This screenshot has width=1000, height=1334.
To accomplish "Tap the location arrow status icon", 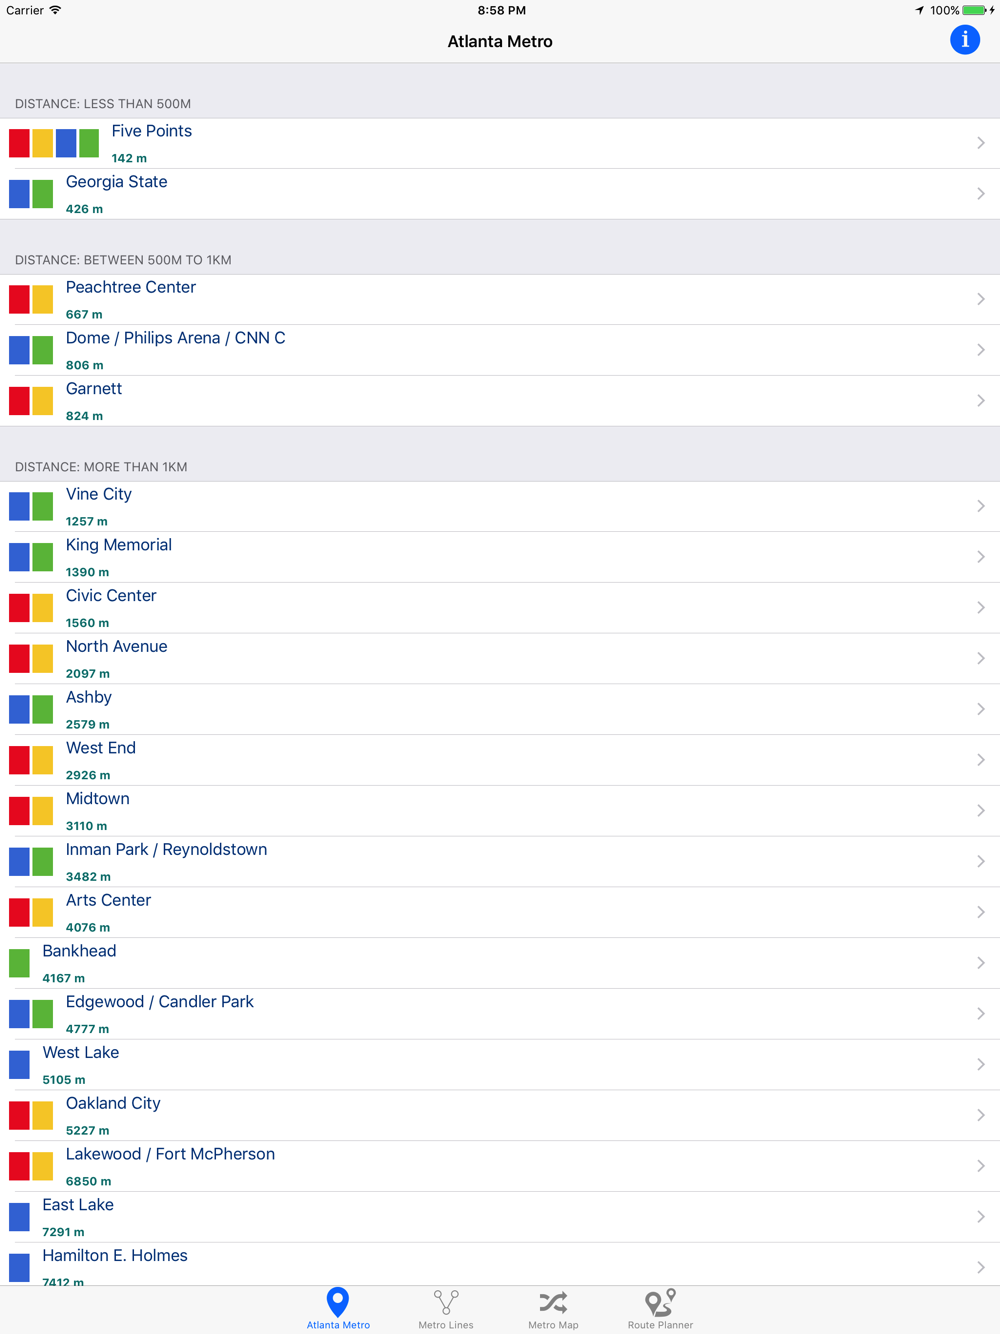I will (x=919, y=10).
